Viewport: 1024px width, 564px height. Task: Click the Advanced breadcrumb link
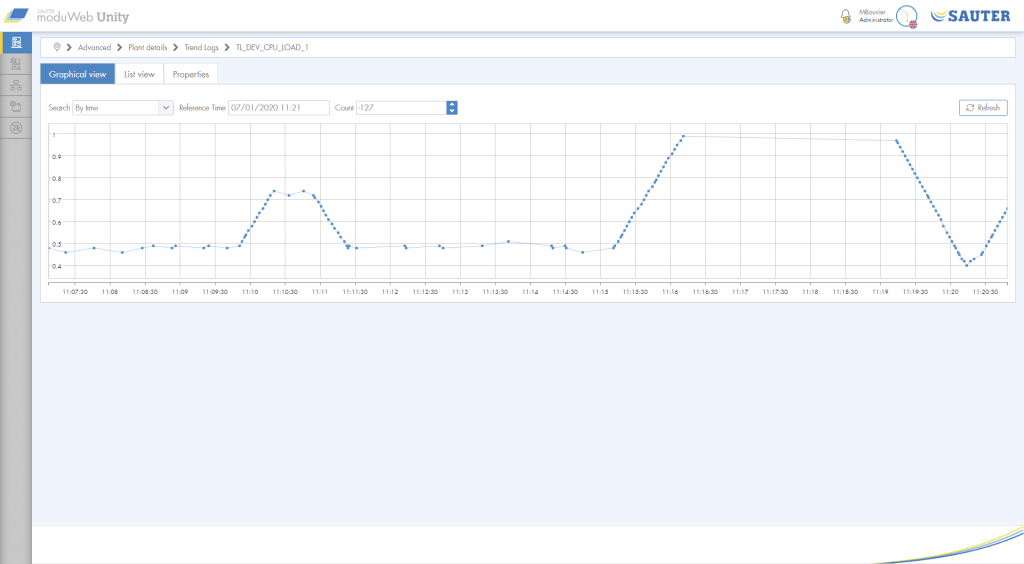(x=94, y=47)
